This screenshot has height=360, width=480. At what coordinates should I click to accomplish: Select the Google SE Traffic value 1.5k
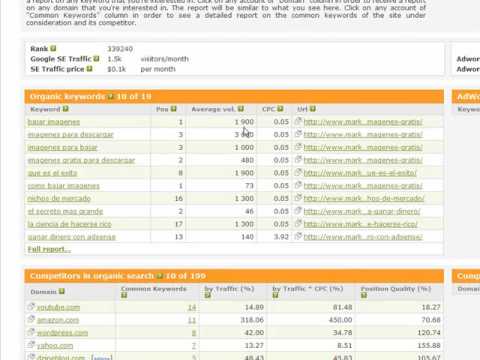[114, 59]
